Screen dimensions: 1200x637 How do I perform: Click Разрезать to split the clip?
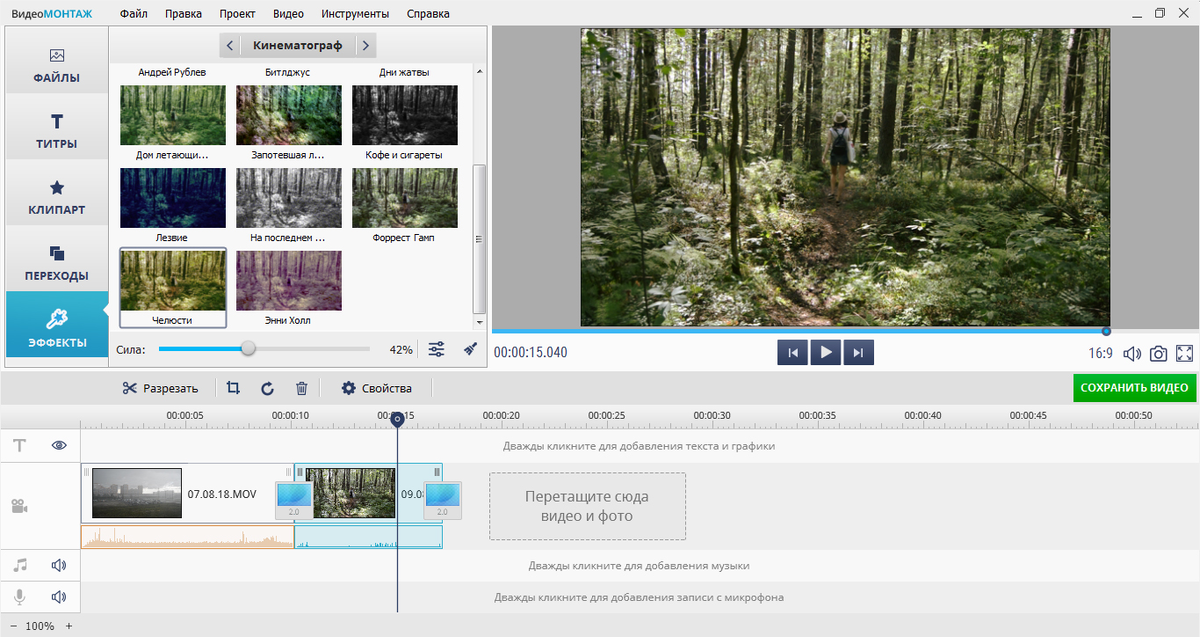[160, 388]
